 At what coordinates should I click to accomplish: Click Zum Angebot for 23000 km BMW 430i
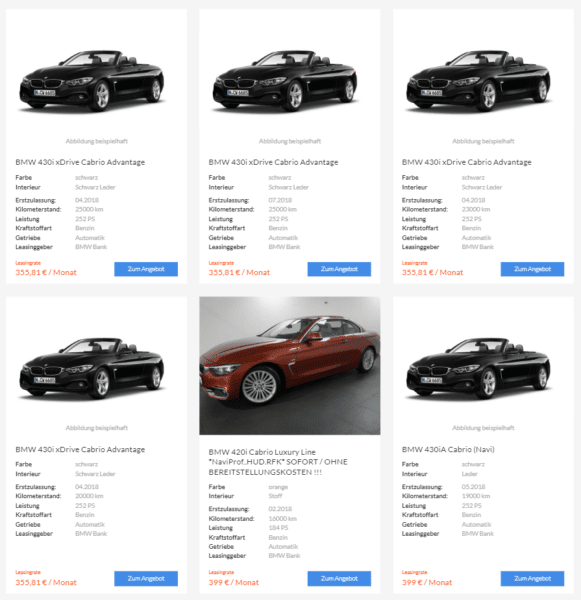tap(532, 269)
